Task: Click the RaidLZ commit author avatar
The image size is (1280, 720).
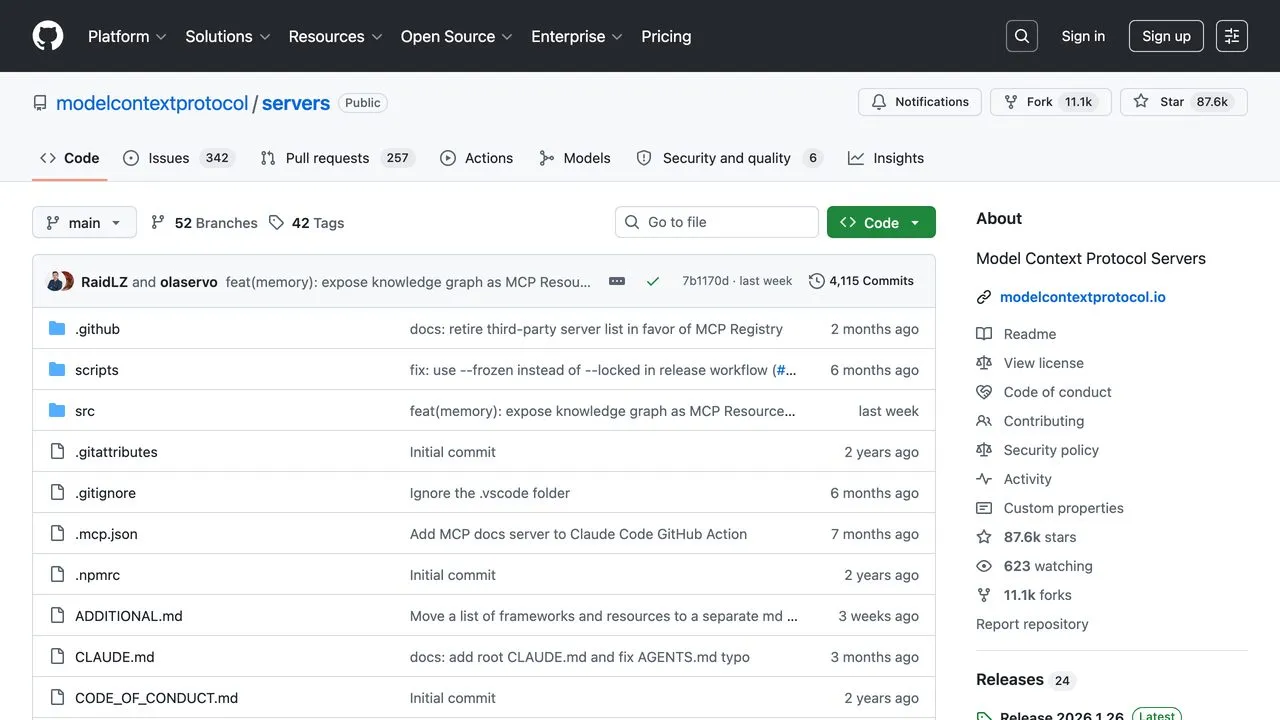Action: coord(55,282)
